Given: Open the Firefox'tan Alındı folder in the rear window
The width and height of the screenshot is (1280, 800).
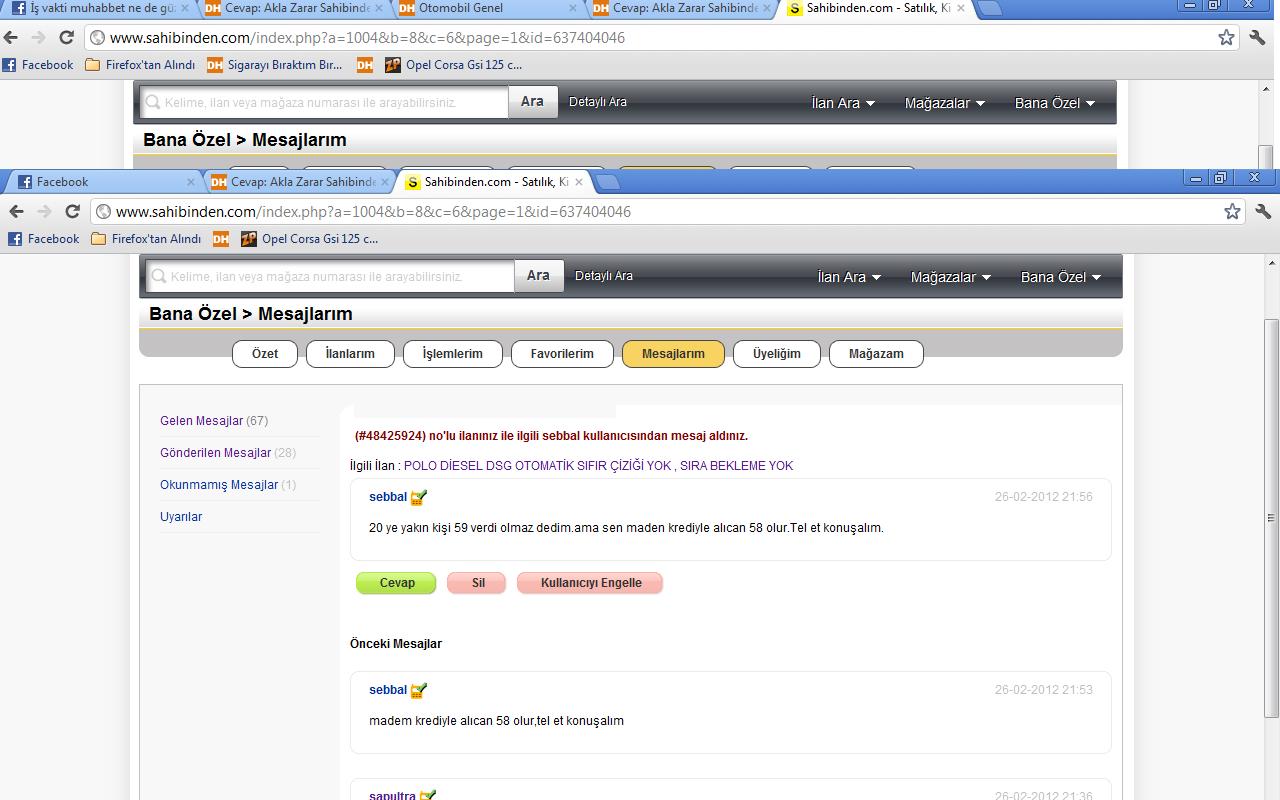Looking at the screenshot, I should point(140,65).
